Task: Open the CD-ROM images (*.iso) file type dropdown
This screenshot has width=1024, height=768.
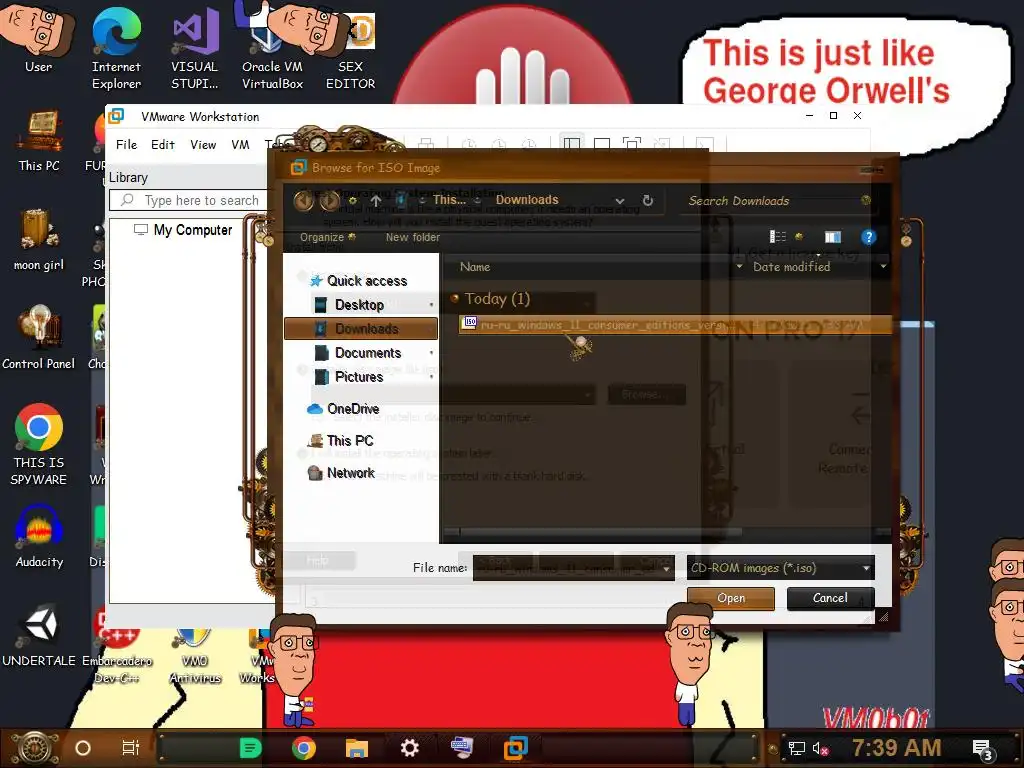Action: (780, 568)
